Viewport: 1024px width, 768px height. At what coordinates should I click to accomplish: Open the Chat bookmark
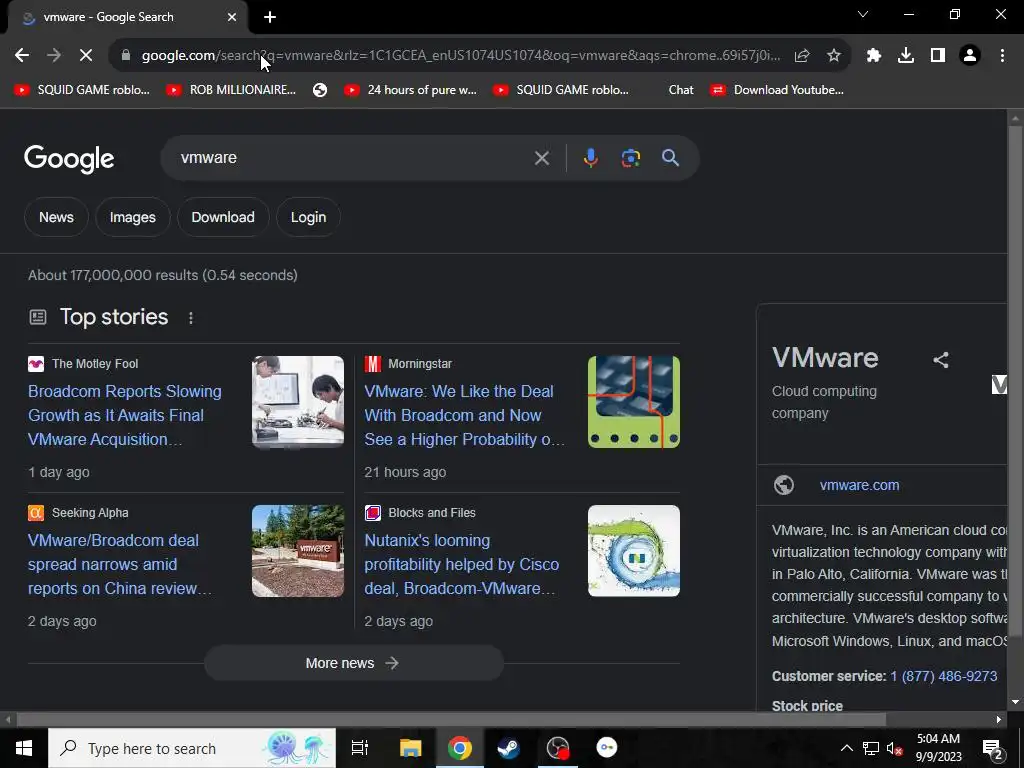pyautogui.click(x=680, y=90)
